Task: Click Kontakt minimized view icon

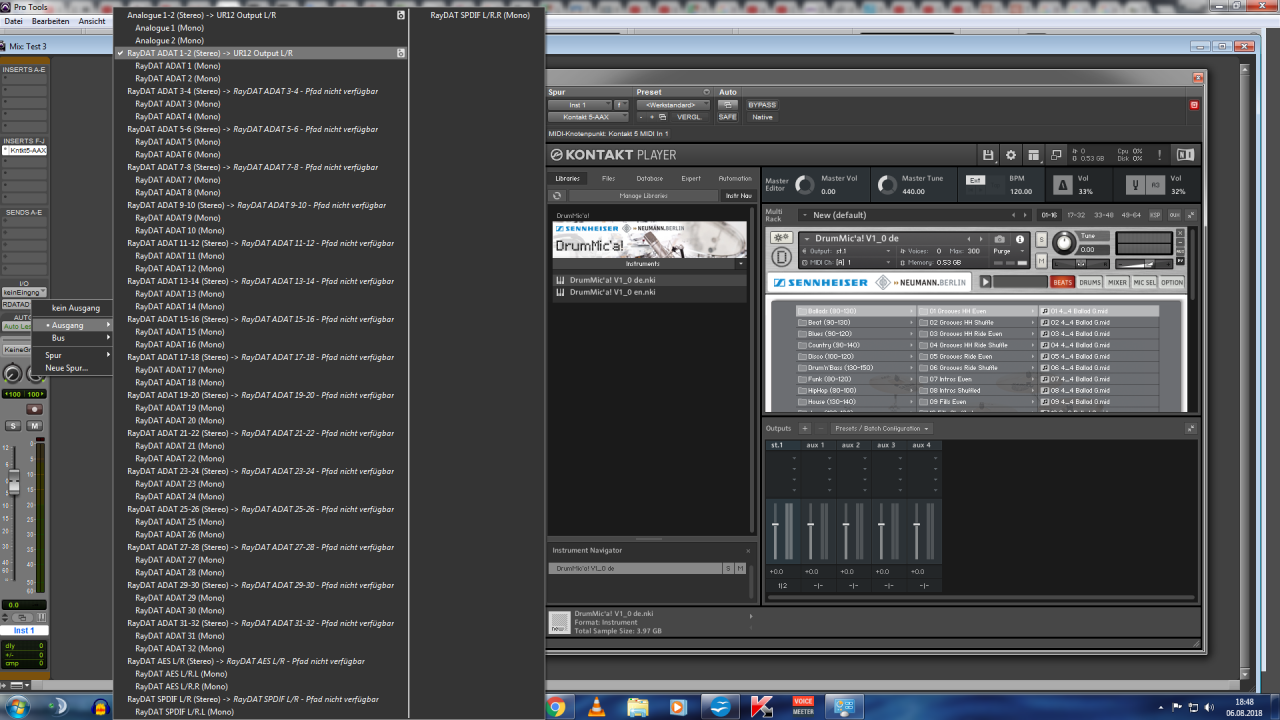Action: [1055, 155]
